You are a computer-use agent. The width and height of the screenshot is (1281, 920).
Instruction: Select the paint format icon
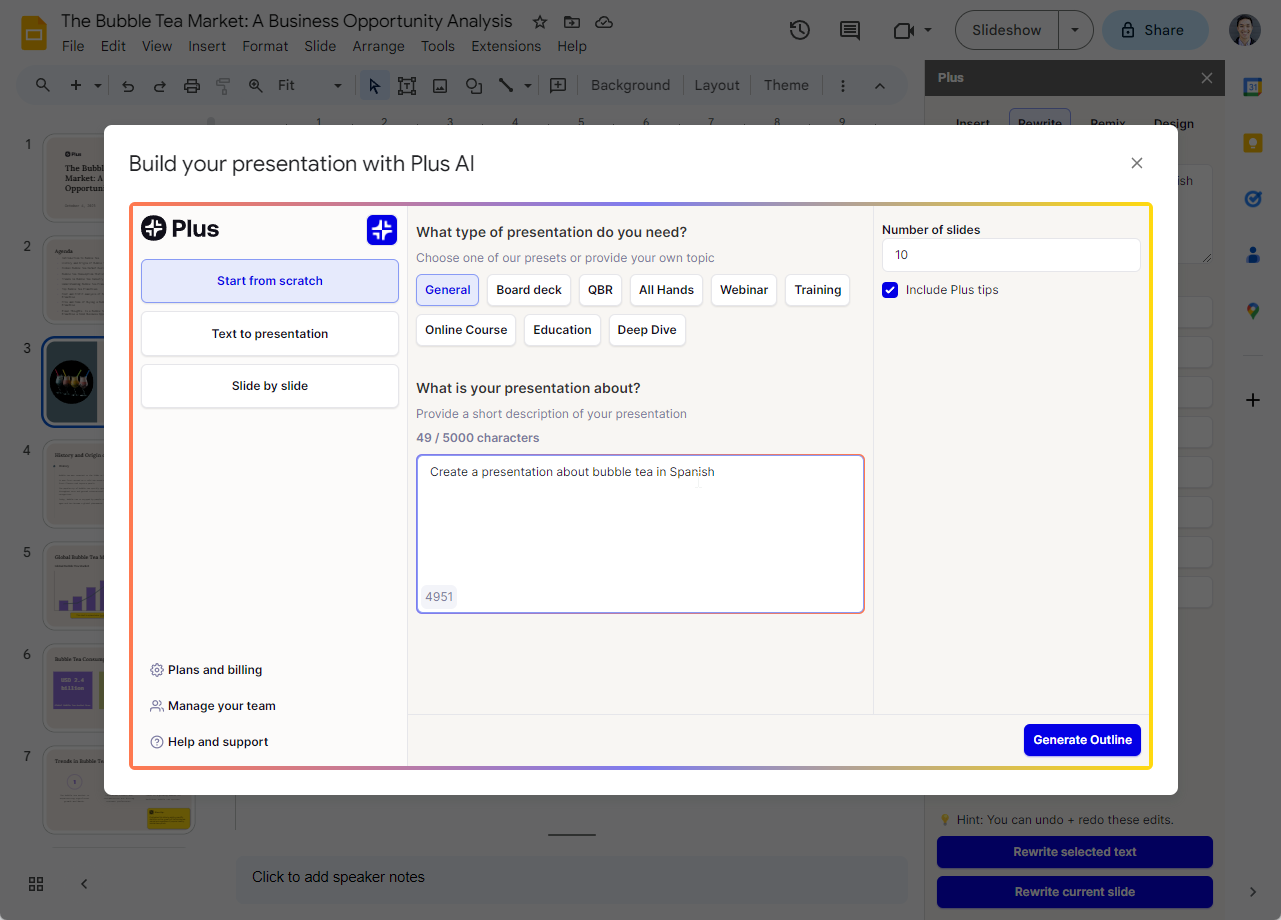tap(224, 86)
